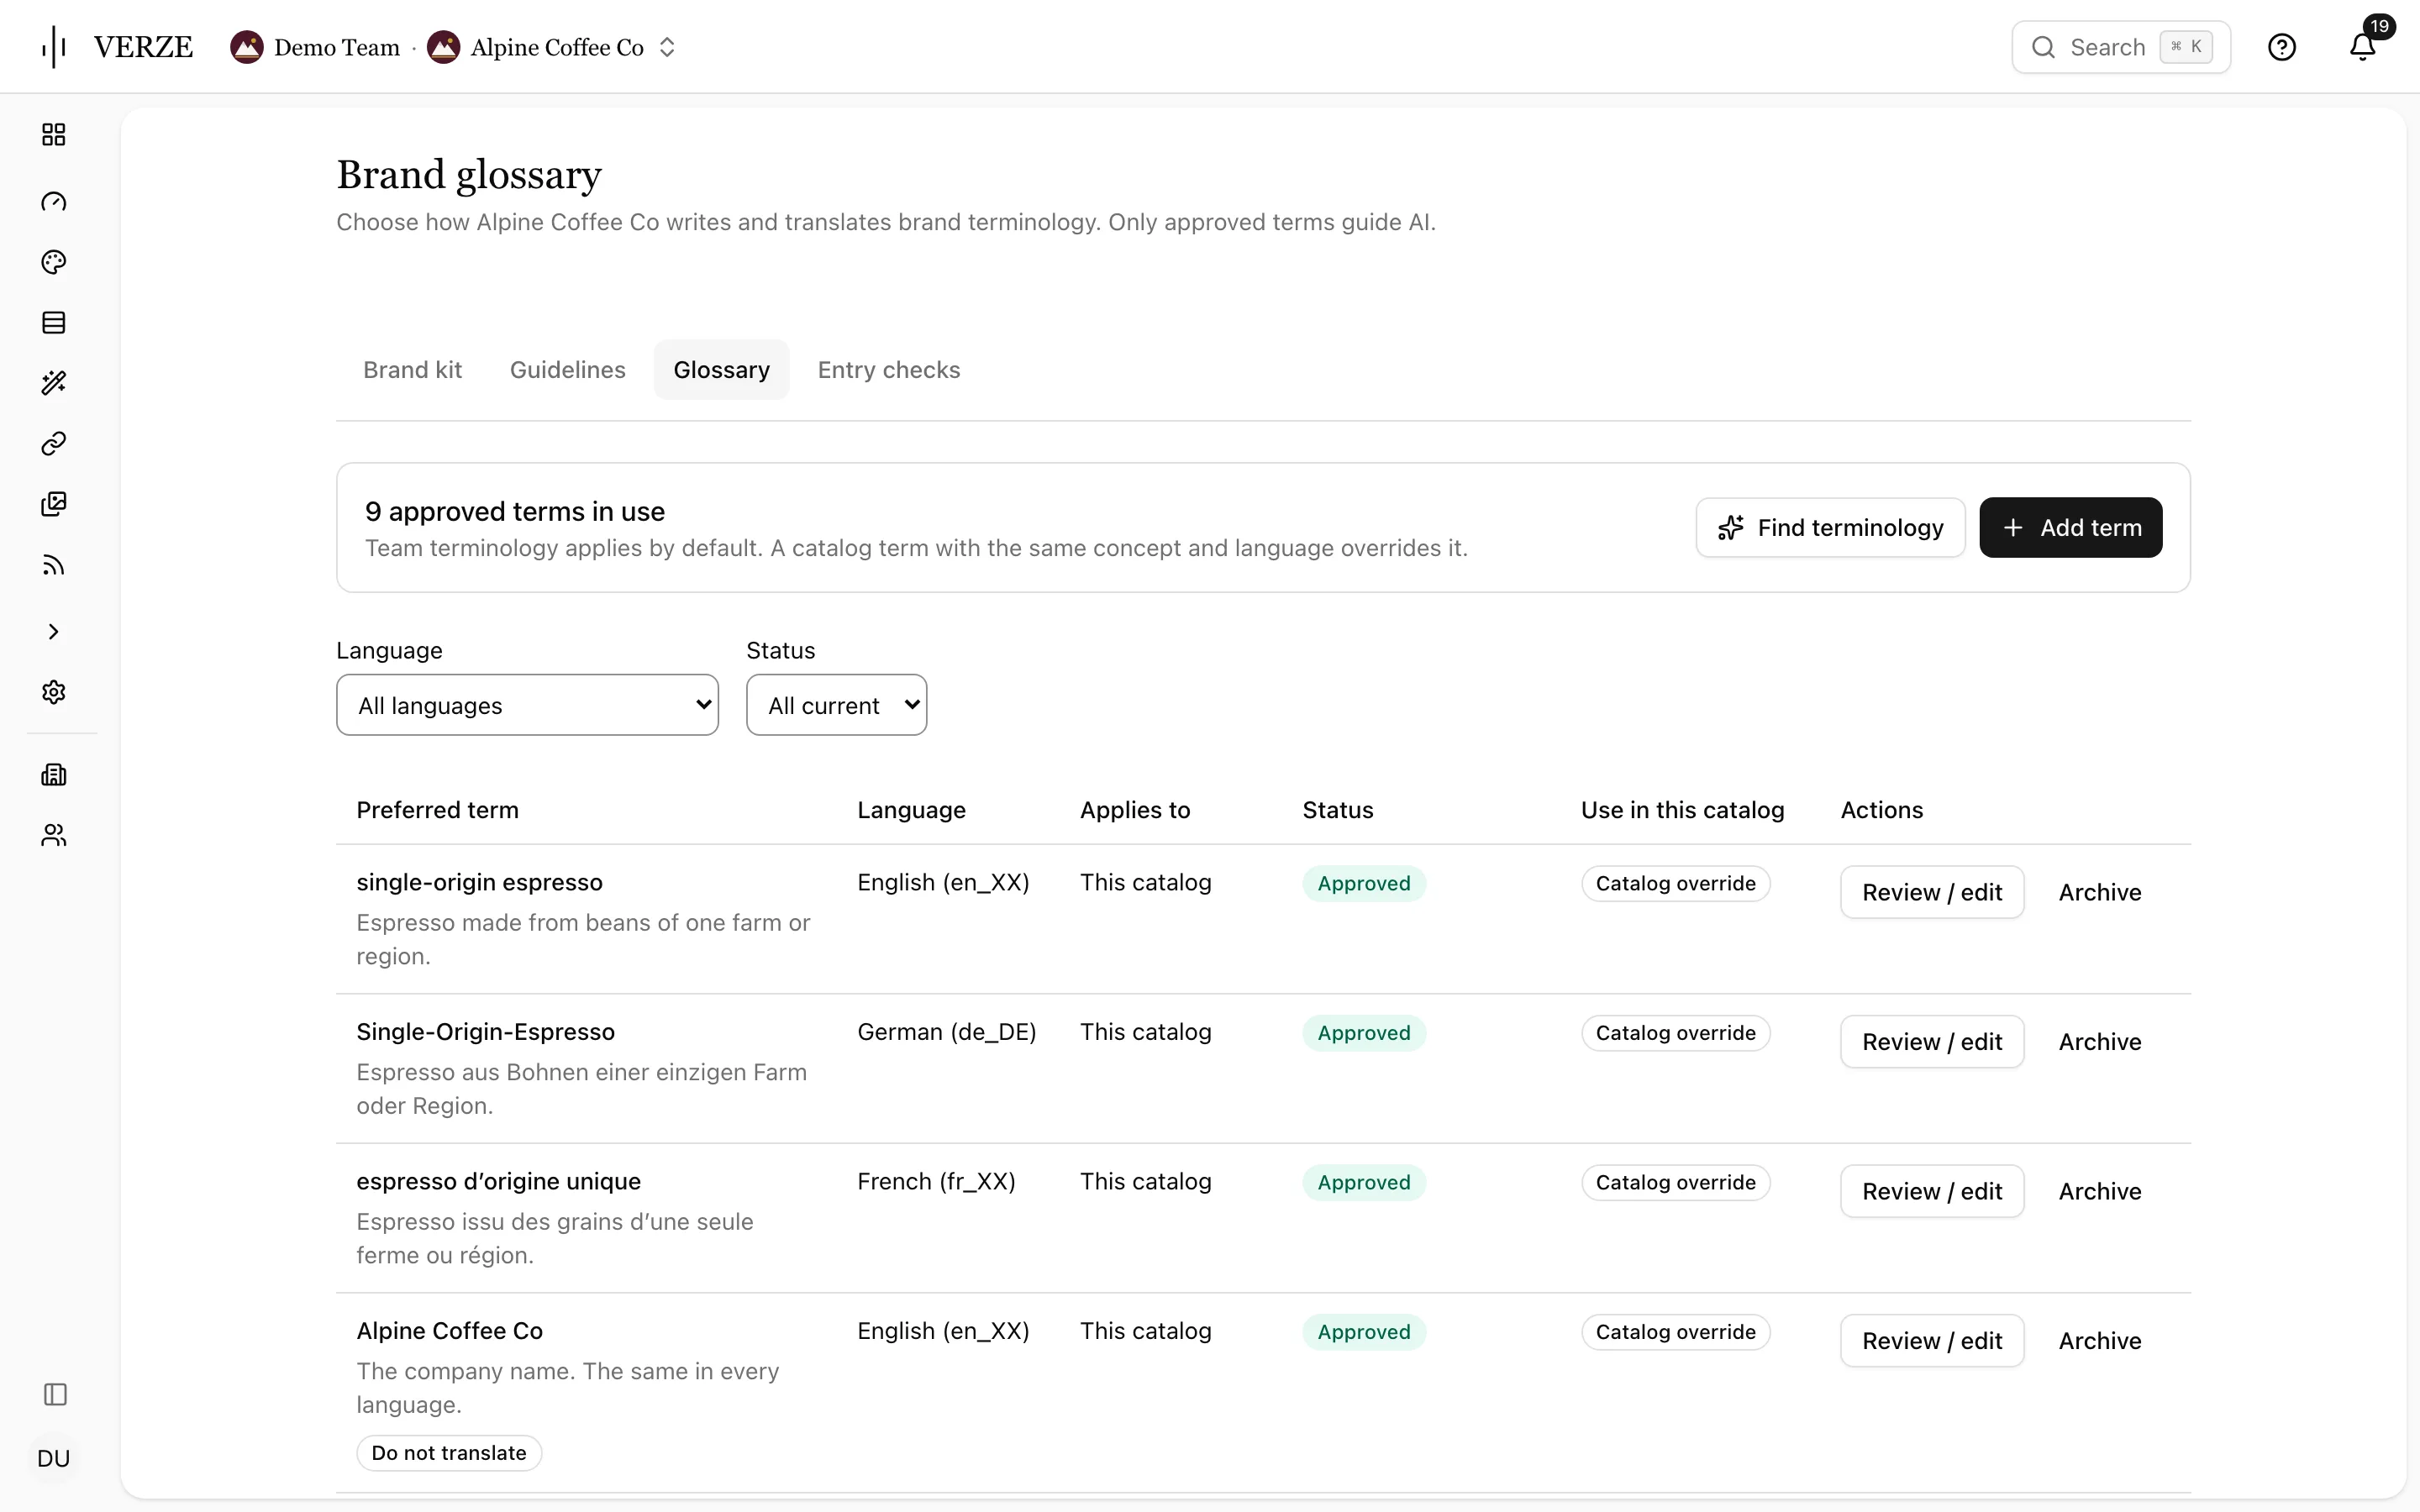Switch to the Guidelines tab
2420x1512 pixels.
coord(567,370)
